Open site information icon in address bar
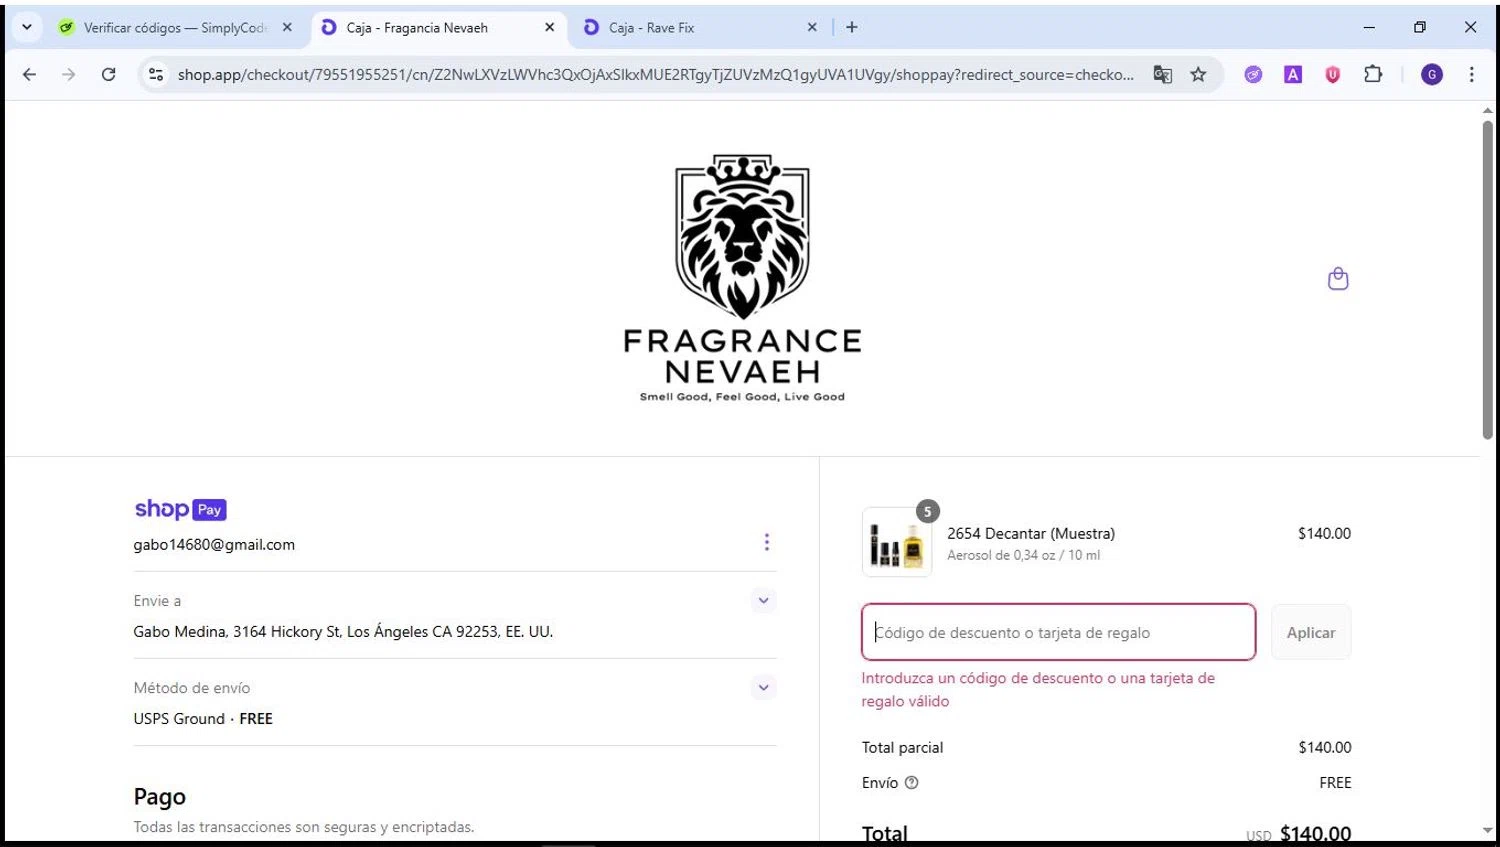 156,74
